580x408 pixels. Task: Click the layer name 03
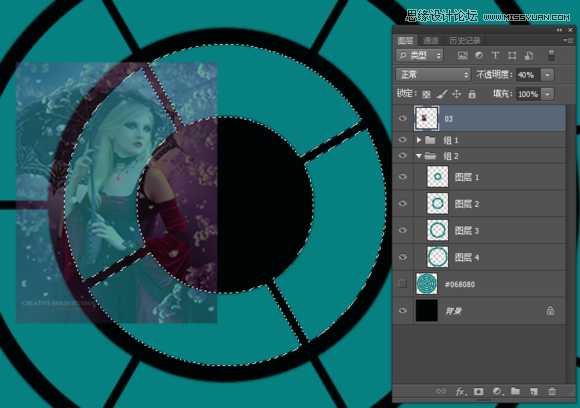point(448,119)
